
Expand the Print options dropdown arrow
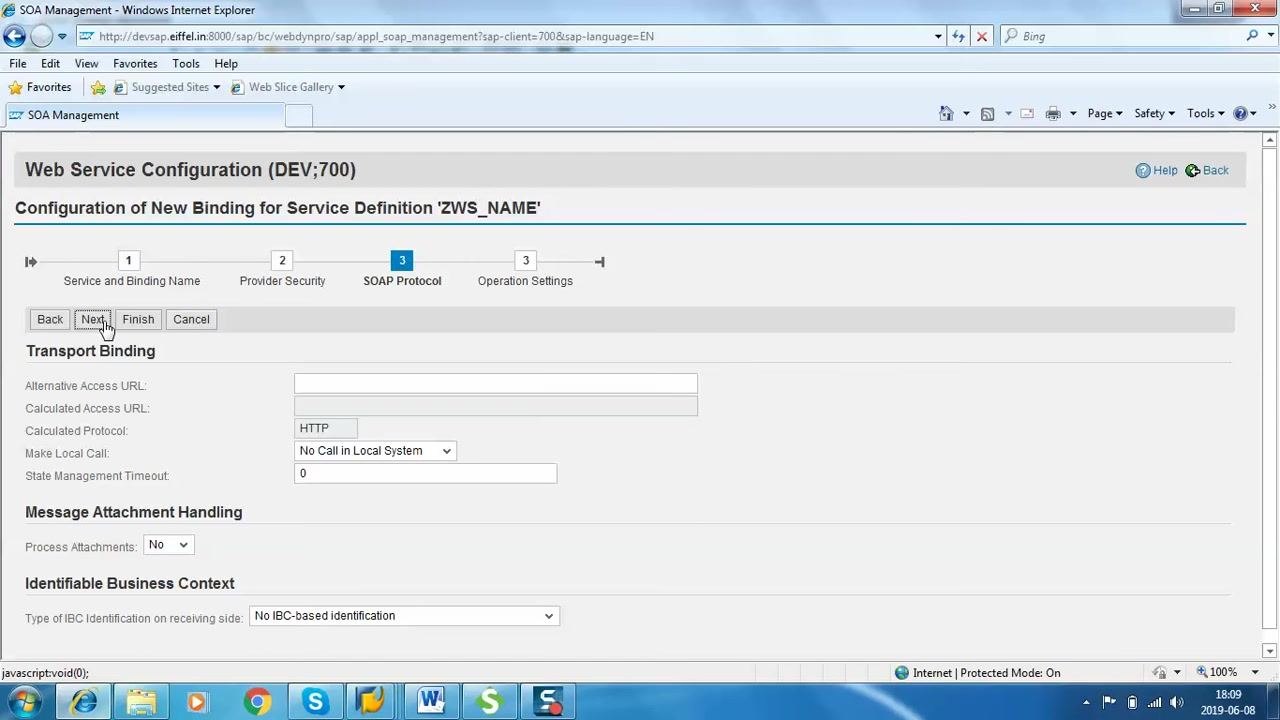click(x=1073, y=113)
